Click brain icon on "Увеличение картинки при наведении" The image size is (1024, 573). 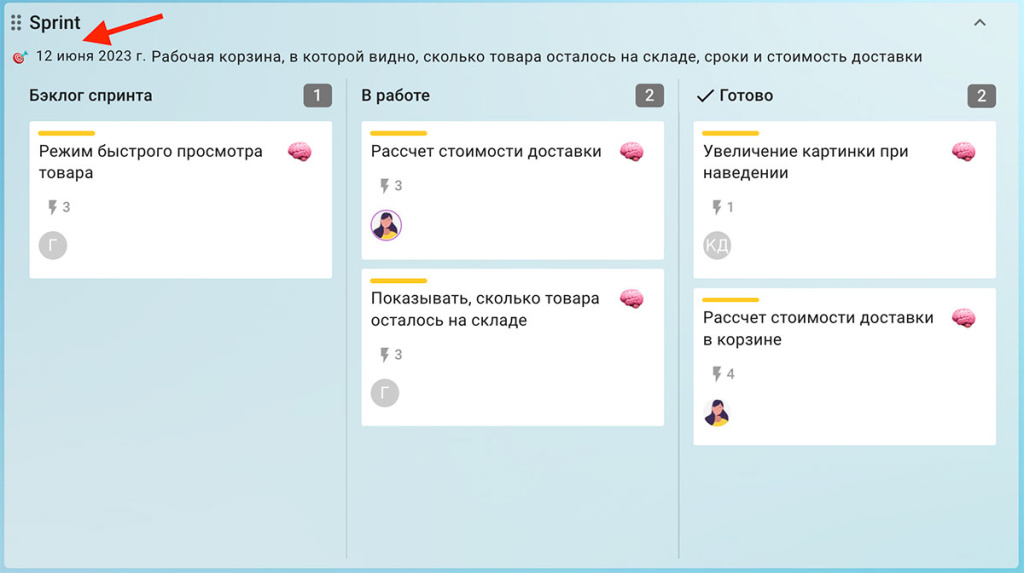[963, 152]
